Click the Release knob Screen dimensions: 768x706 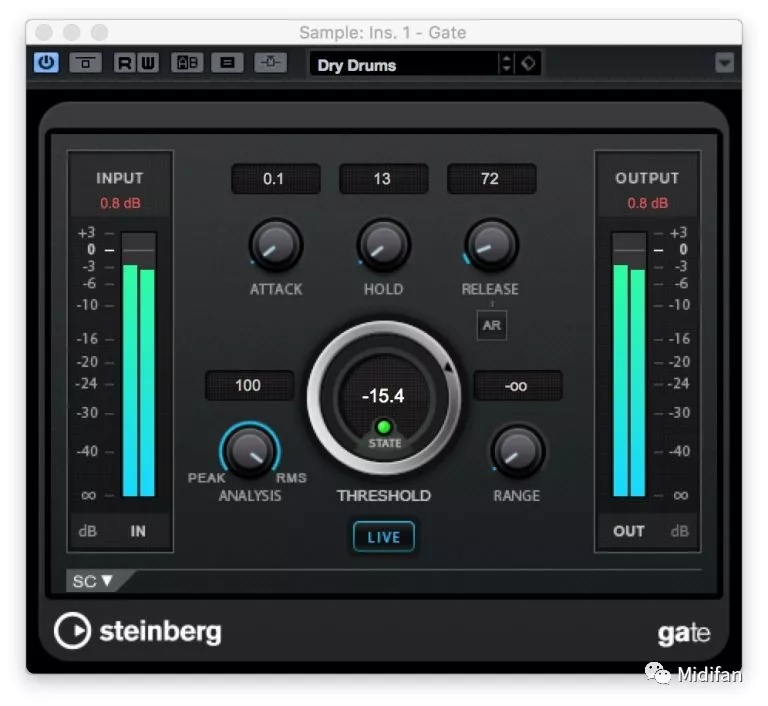(x=490, y=245)
